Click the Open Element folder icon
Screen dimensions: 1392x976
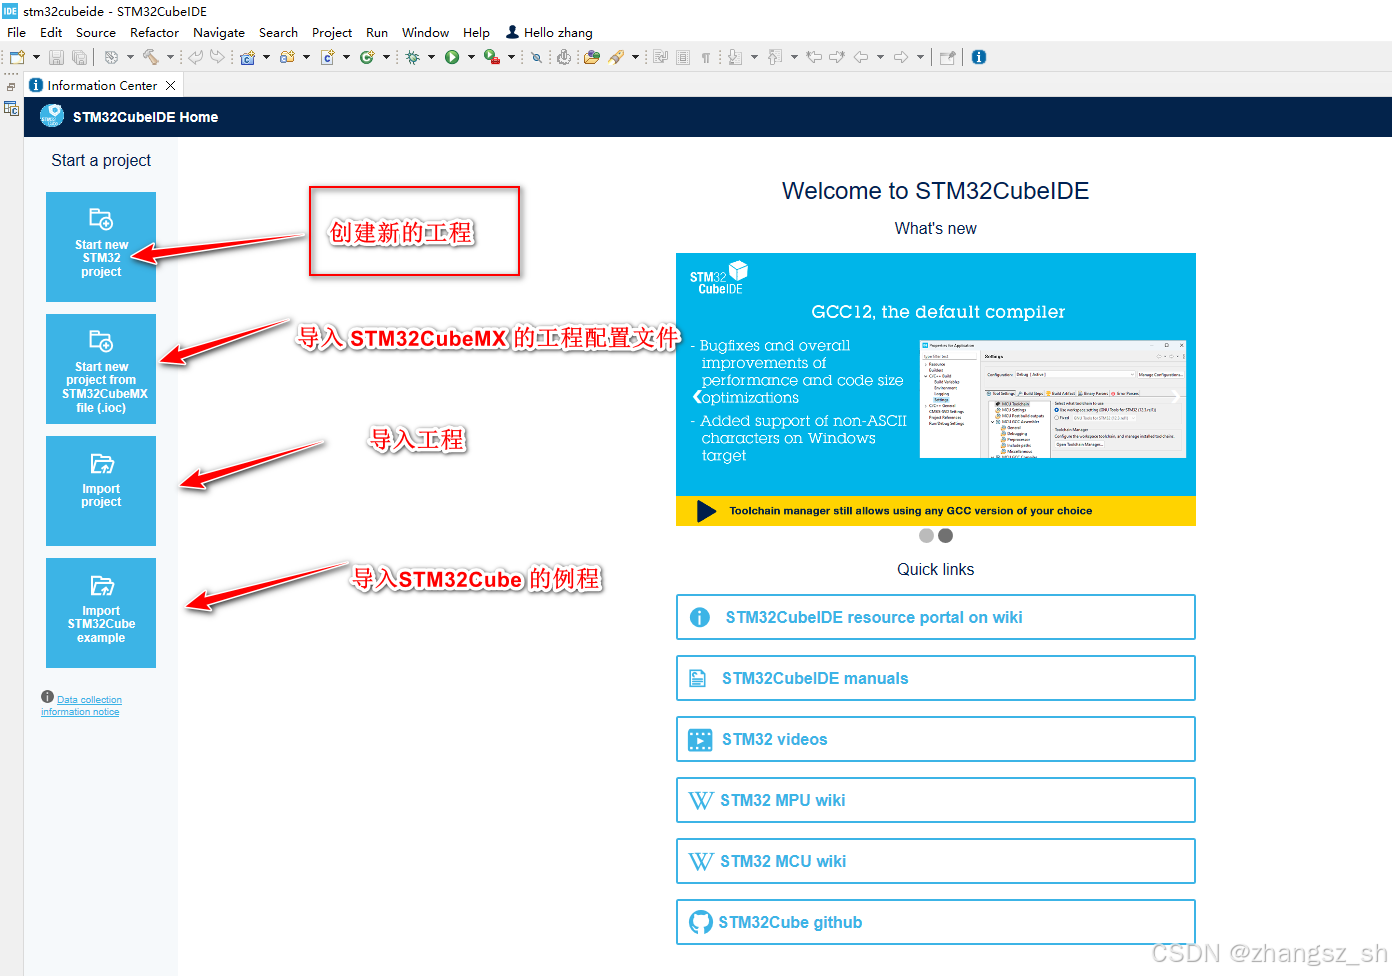(x=592, y=57)
